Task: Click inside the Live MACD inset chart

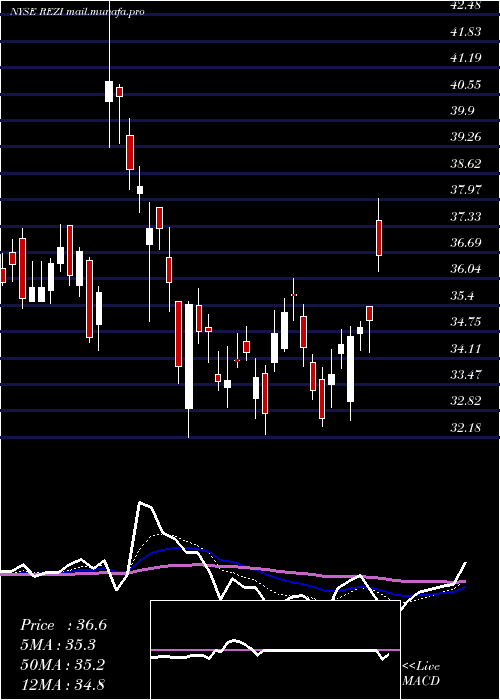Action: (275, 650)
